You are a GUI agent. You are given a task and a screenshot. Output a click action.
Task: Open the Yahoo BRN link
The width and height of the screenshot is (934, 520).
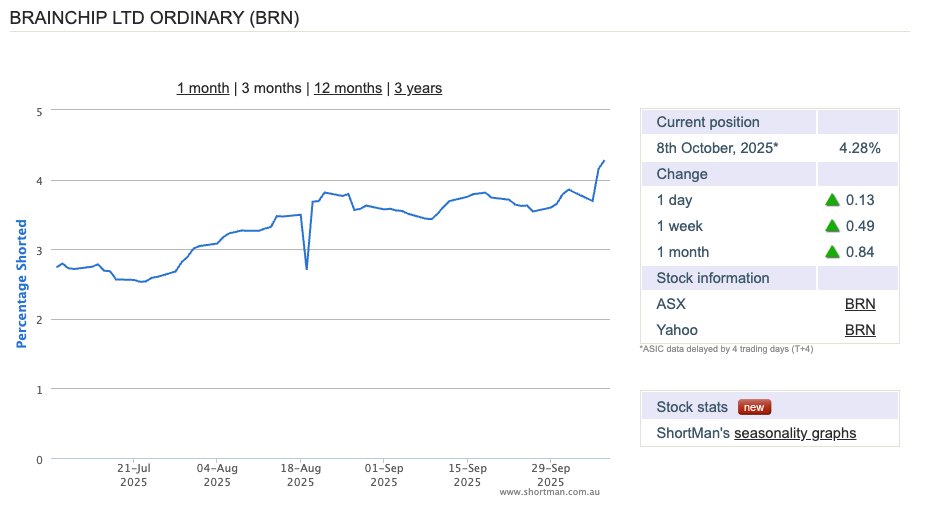pyautogui.click(x=860, y=330)
